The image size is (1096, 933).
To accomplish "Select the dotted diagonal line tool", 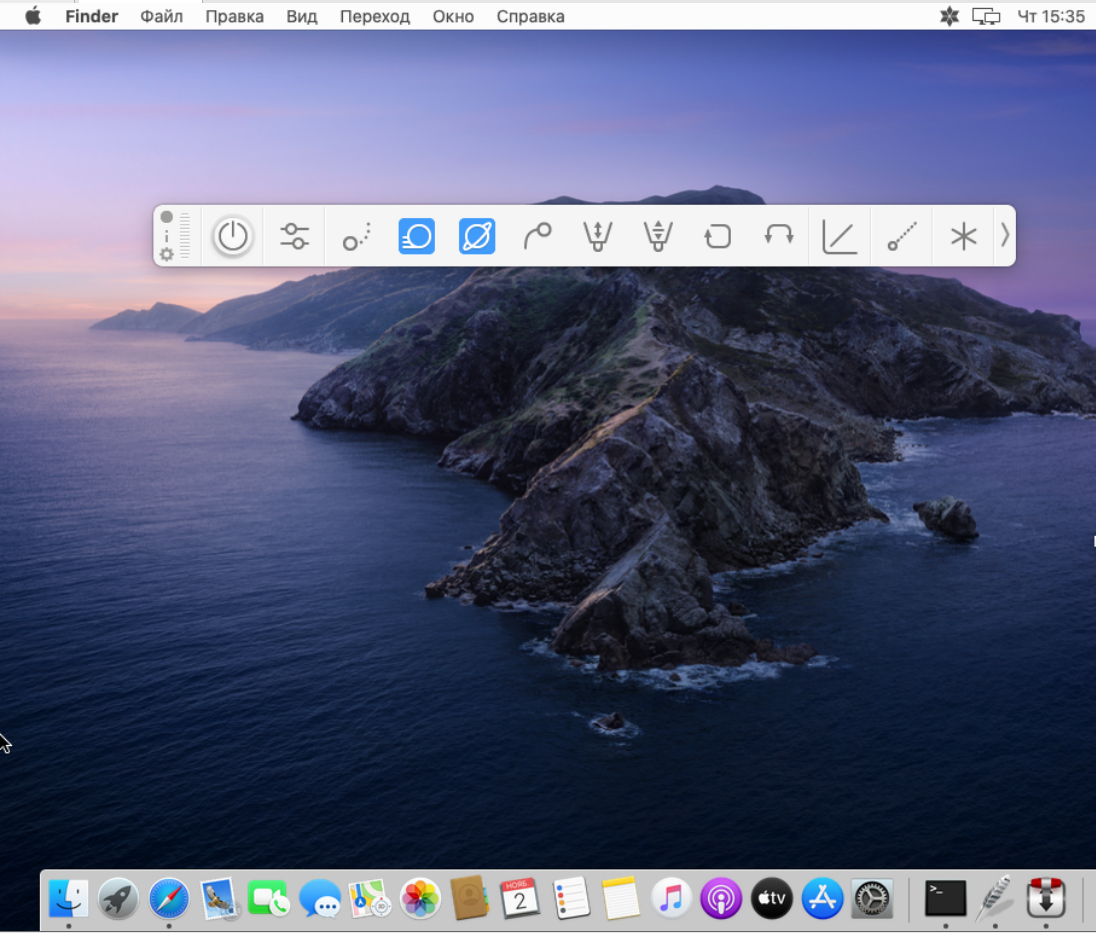I will [902, 237].
